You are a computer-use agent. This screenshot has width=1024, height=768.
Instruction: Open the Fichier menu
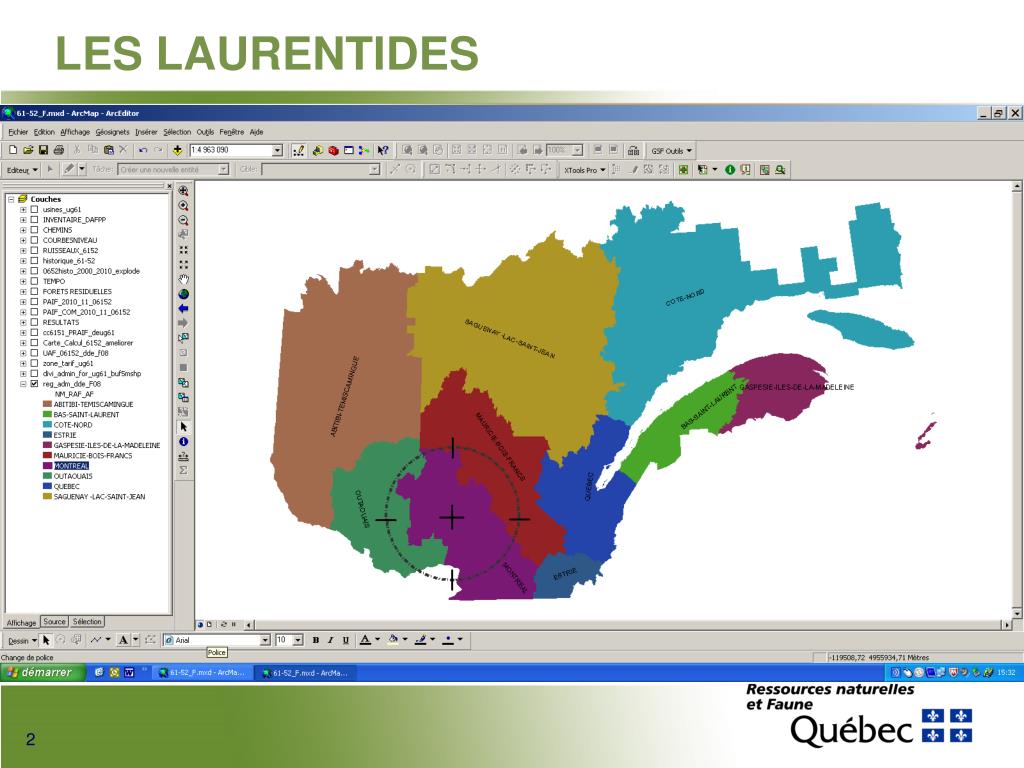(x=18, y=132)
